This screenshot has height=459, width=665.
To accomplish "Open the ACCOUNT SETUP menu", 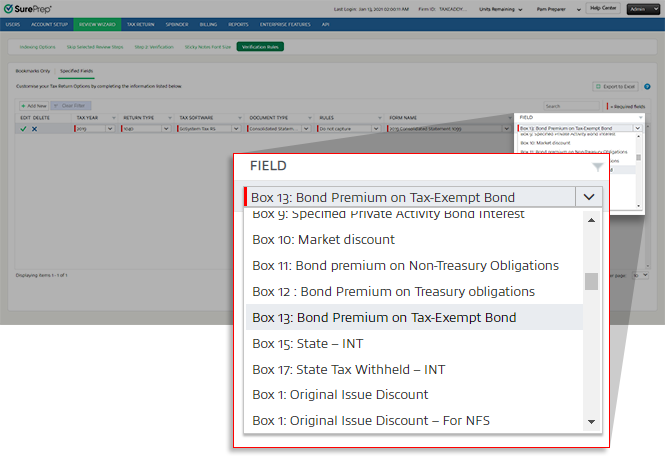I will [49, 25].
